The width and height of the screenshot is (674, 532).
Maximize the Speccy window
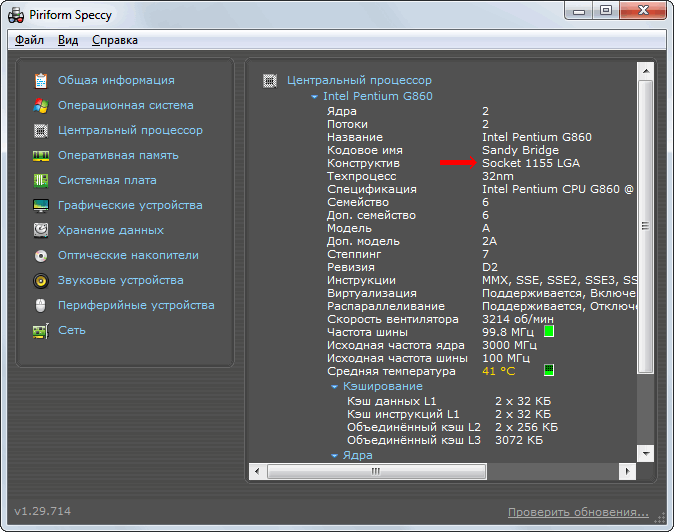click(606, 11)
